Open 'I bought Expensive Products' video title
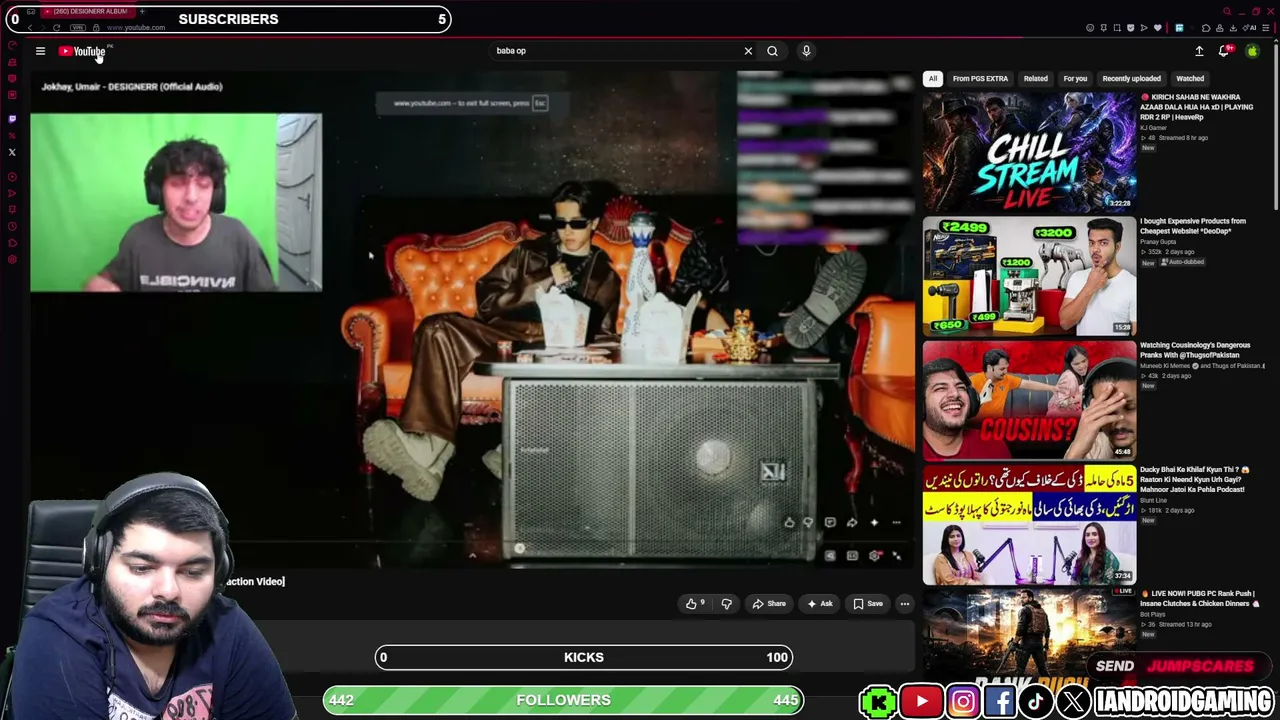 coord(1193,226)
